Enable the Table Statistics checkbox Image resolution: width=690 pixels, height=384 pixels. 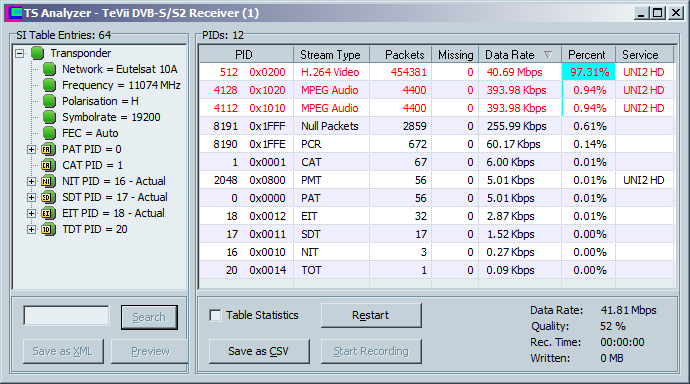(215, 315)
